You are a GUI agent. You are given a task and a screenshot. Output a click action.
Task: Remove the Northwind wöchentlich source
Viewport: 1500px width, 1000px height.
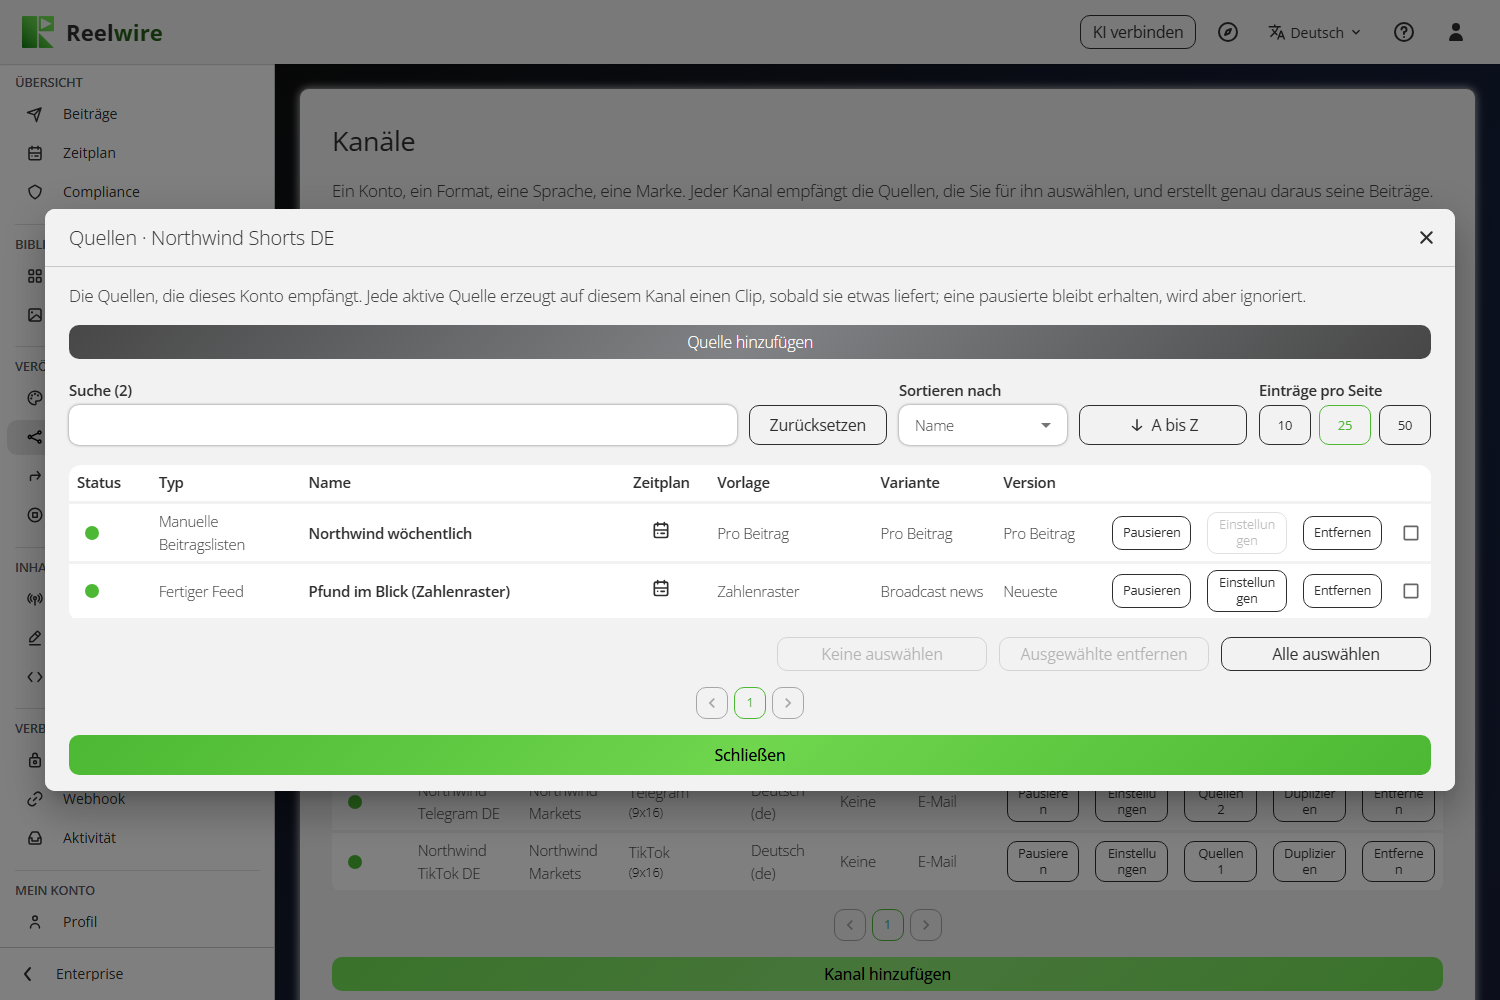tap(1342, 533)
